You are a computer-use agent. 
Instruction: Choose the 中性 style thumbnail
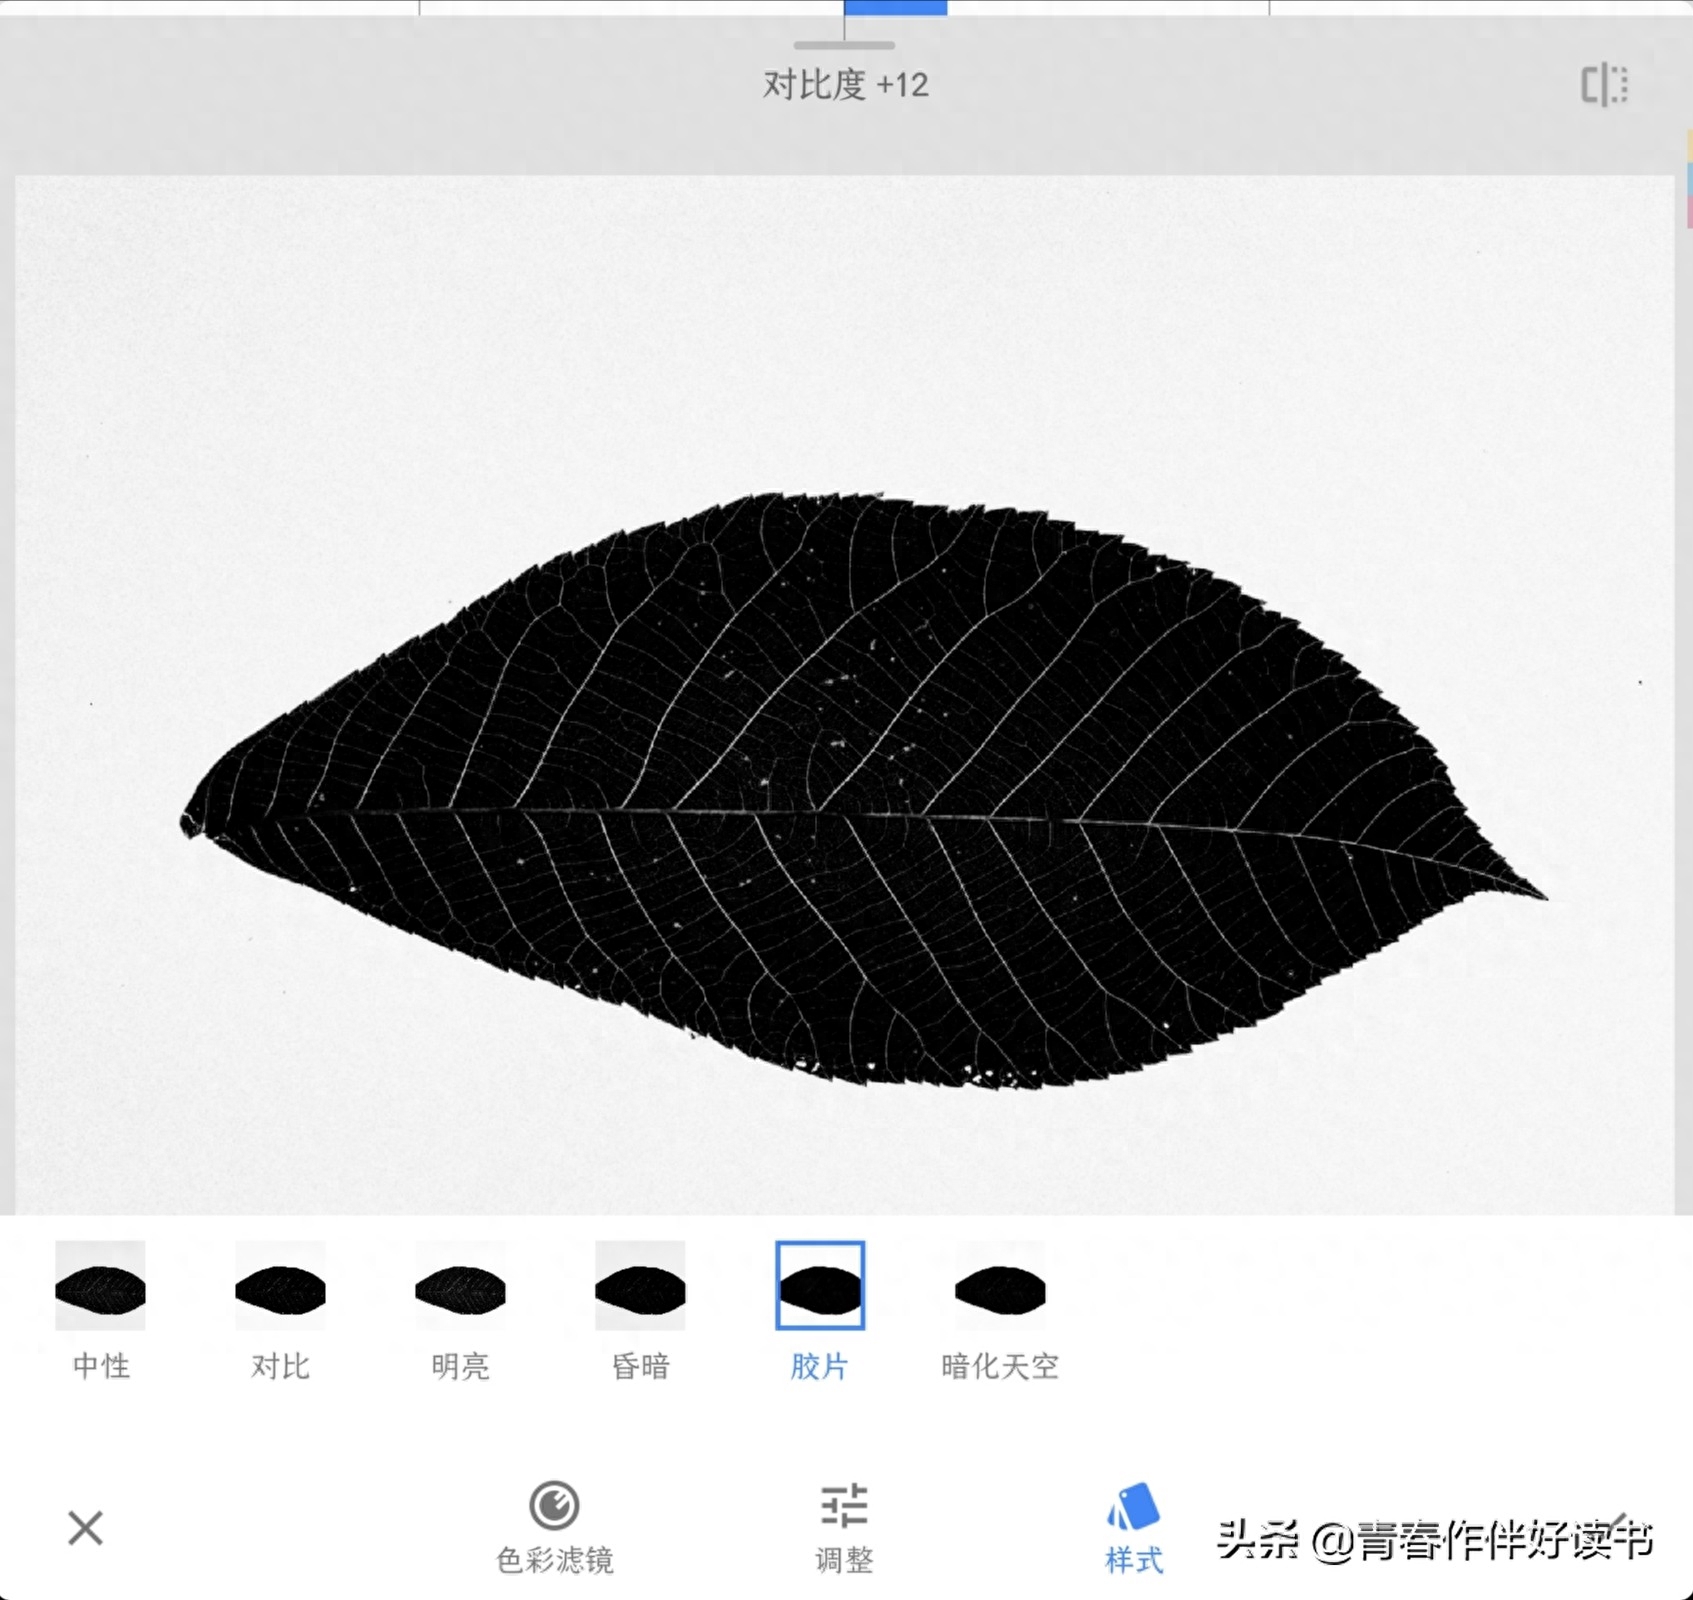[100, 1286]
